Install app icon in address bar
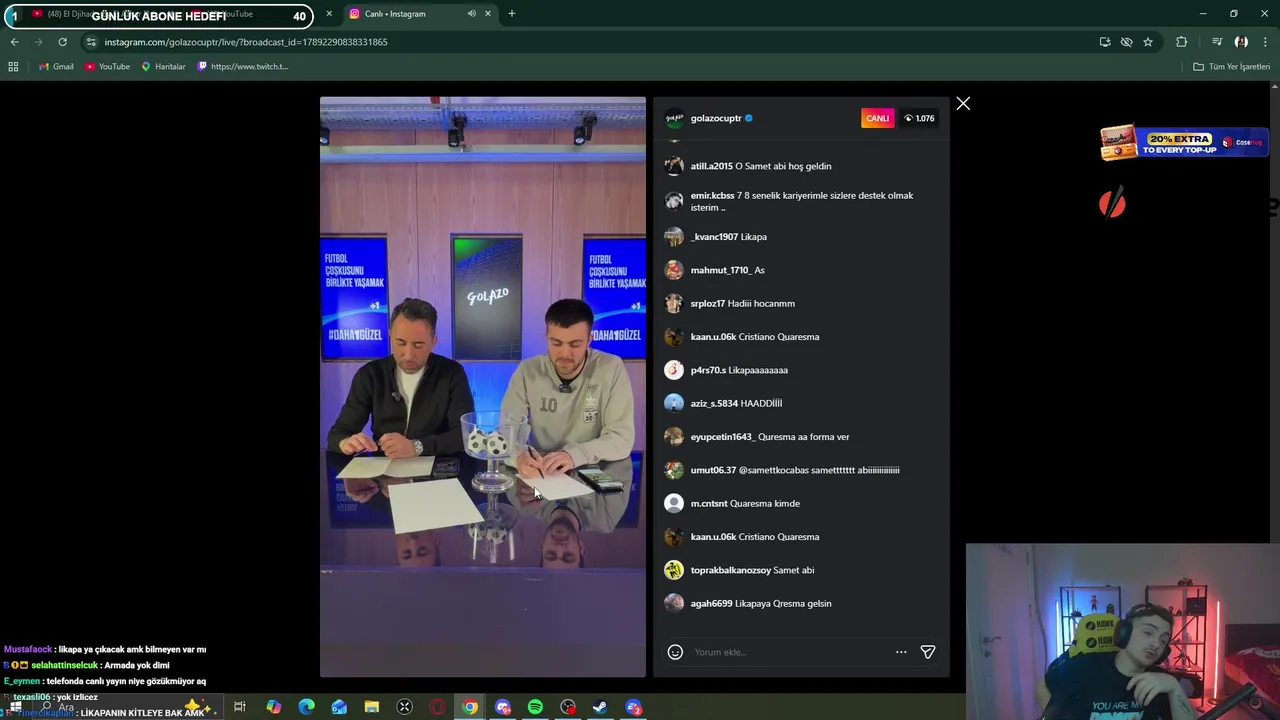Screen dimensions: 1280x720 (x=1104, y=42)
